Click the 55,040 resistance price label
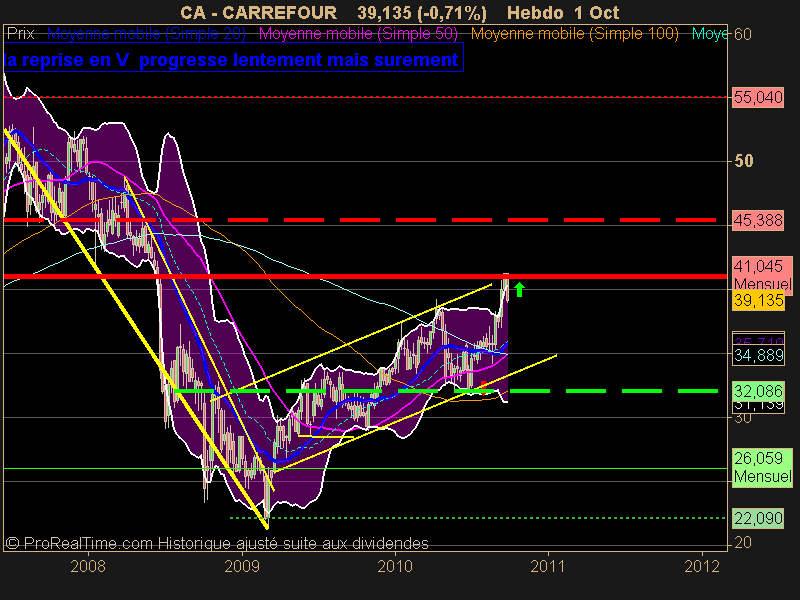 (758, 97)
